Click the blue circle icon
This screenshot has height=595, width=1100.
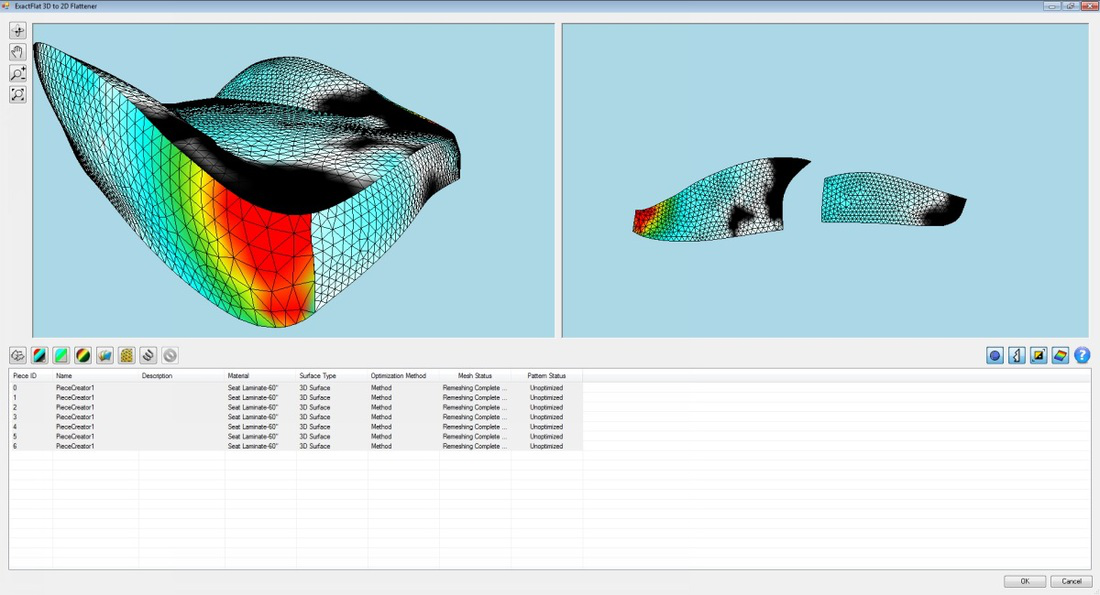(x=995, y=356)
